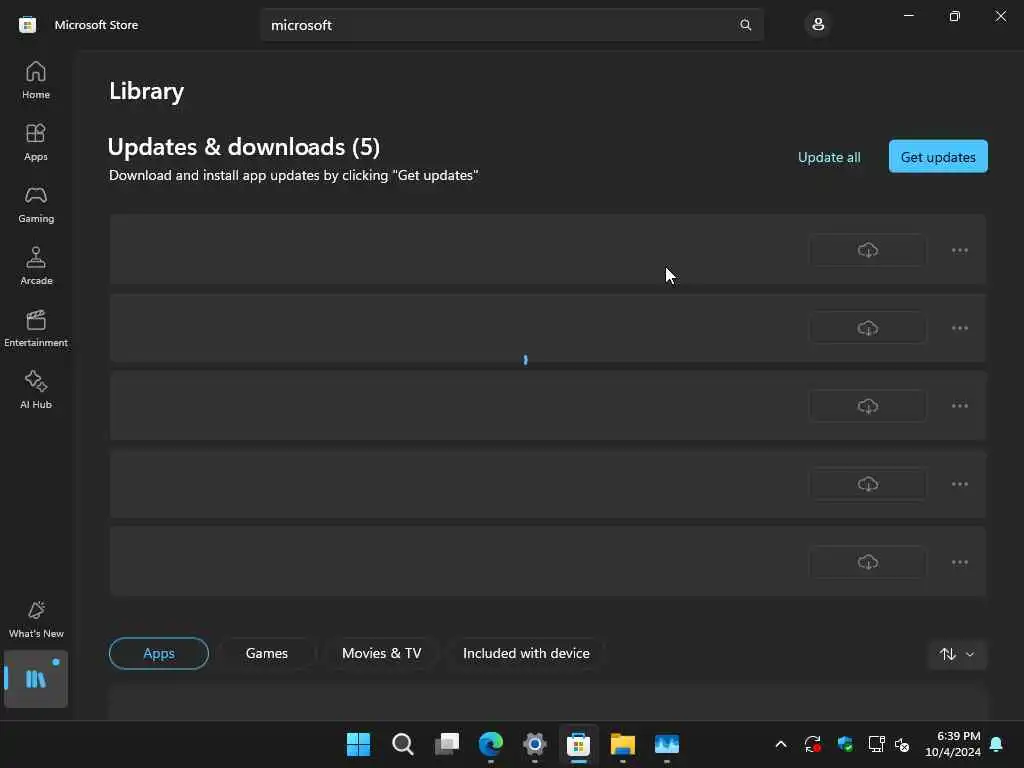The height and width of the screenshot is (768, 1024).
Task: Open more options for fifth update row
Action: coord(959,562)
